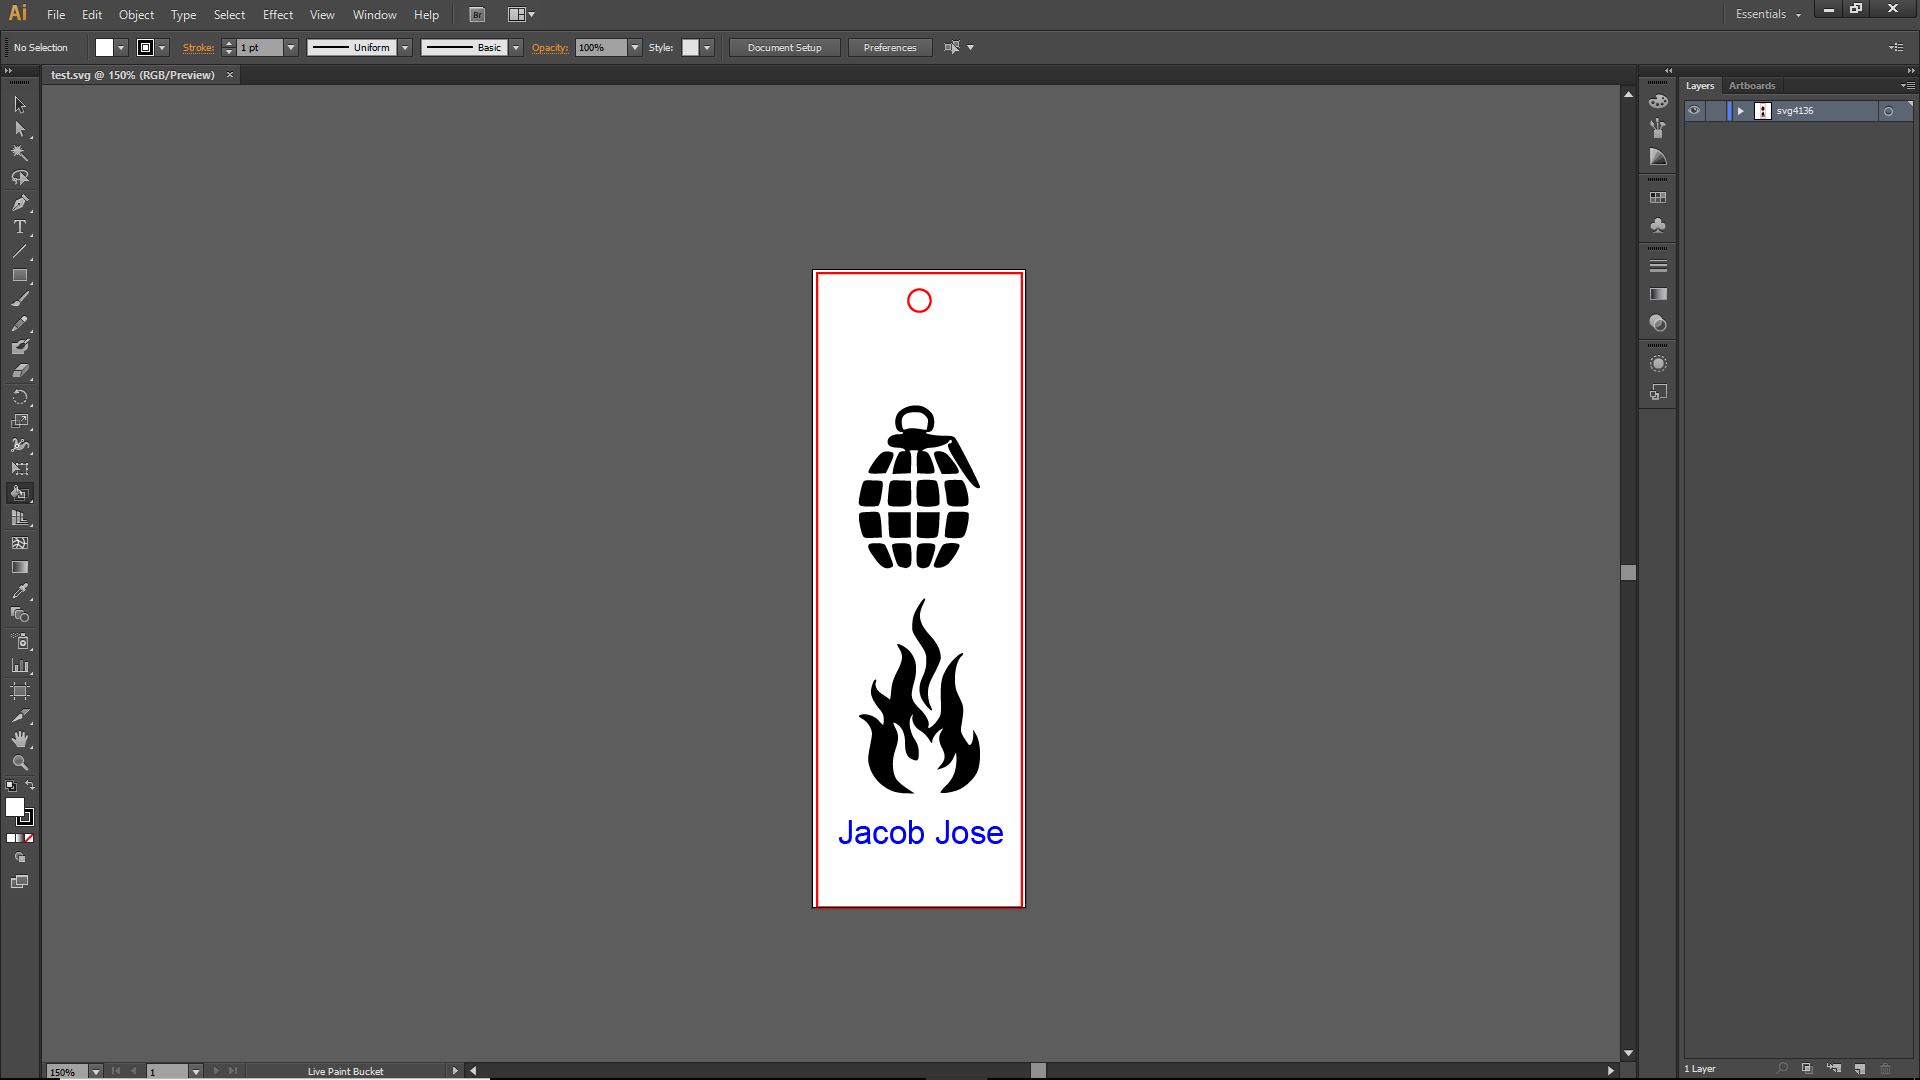Image resolution: width=1920 pixels, height=1080 pixels.
Task: Open the Effect menu
Action: click(277, 15)
